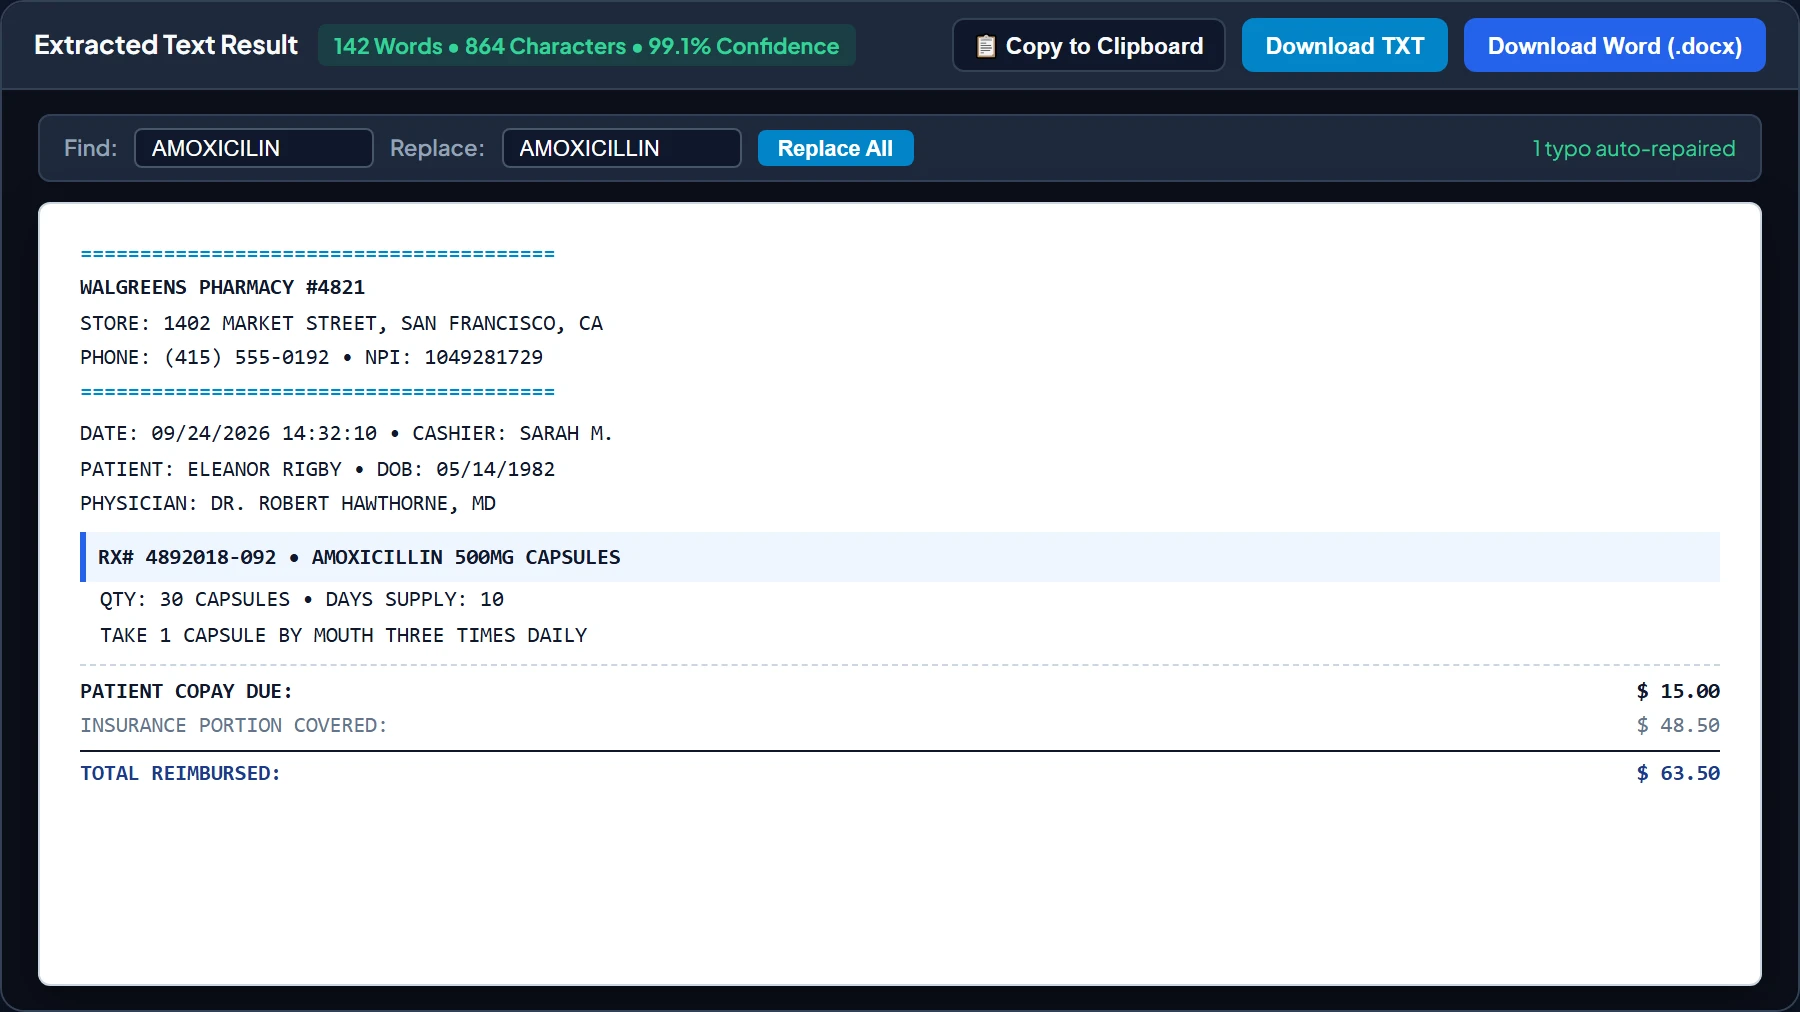Click the $ 63.50 total amount
The width and height of the screenshot is (1800, 1012).
tap(1678, 773)
